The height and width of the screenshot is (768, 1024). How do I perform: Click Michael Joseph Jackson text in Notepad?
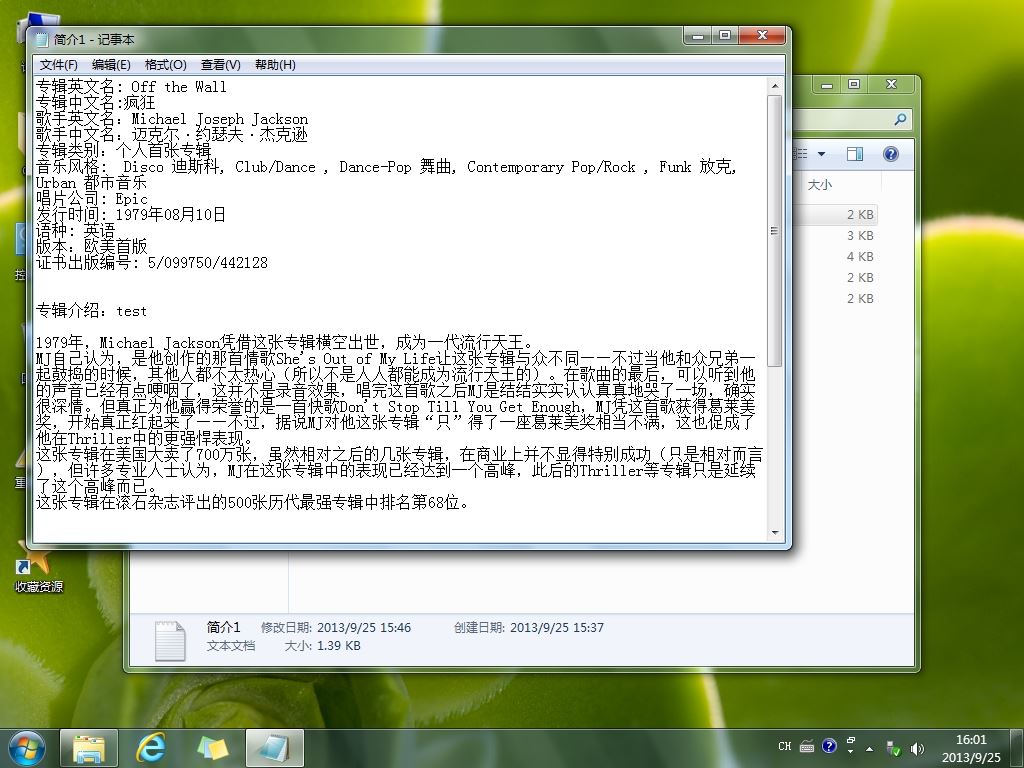(x=219, y=119)
